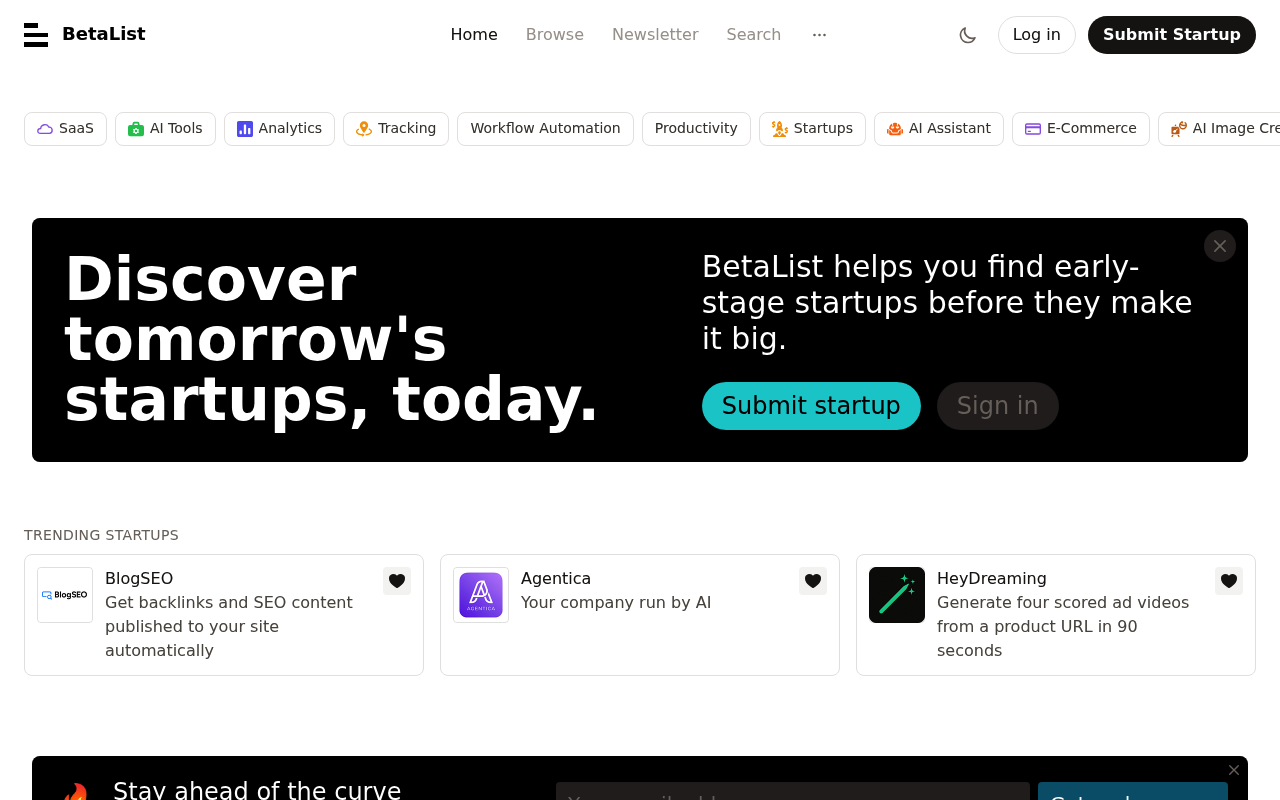The height and width of the screenshot is (800, 1280).
Task: Click the BetaList brand name
Action: pyautogui.click(x=104, y=34)
